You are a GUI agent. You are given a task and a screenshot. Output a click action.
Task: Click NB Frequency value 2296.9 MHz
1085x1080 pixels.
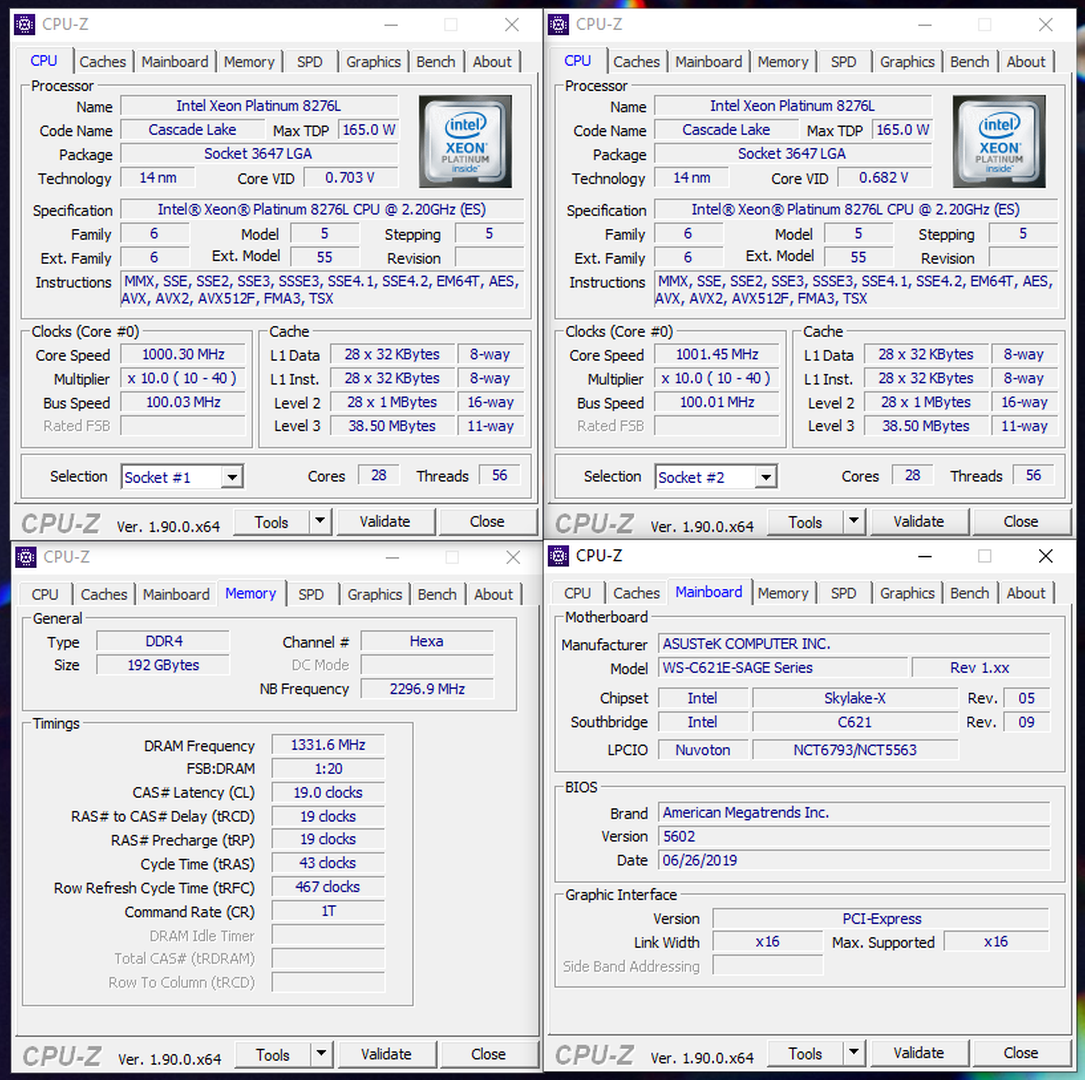(427, 688)
